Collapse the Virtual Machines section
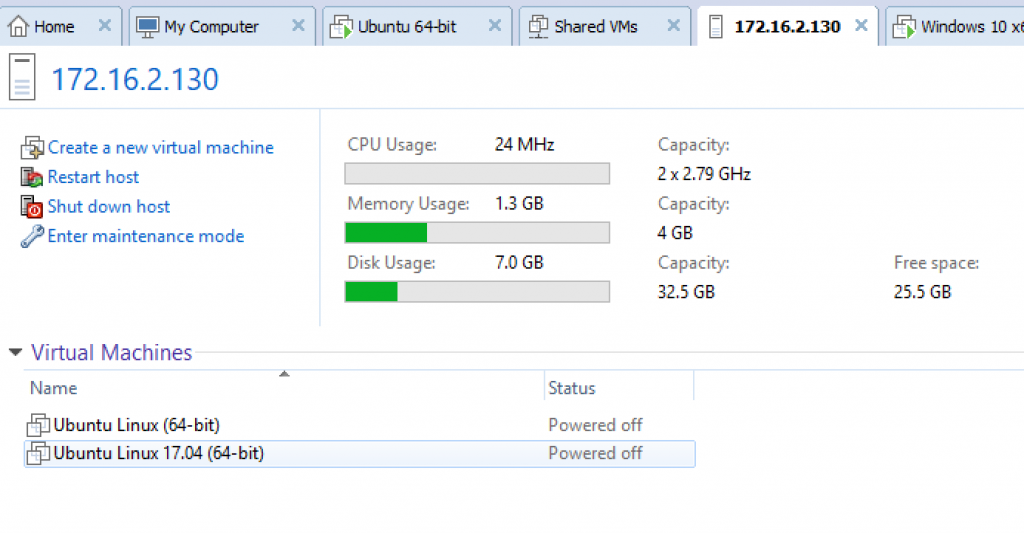Image resolution: width=1024 pixels, height=533 pixels. click(x=15, y=352)
